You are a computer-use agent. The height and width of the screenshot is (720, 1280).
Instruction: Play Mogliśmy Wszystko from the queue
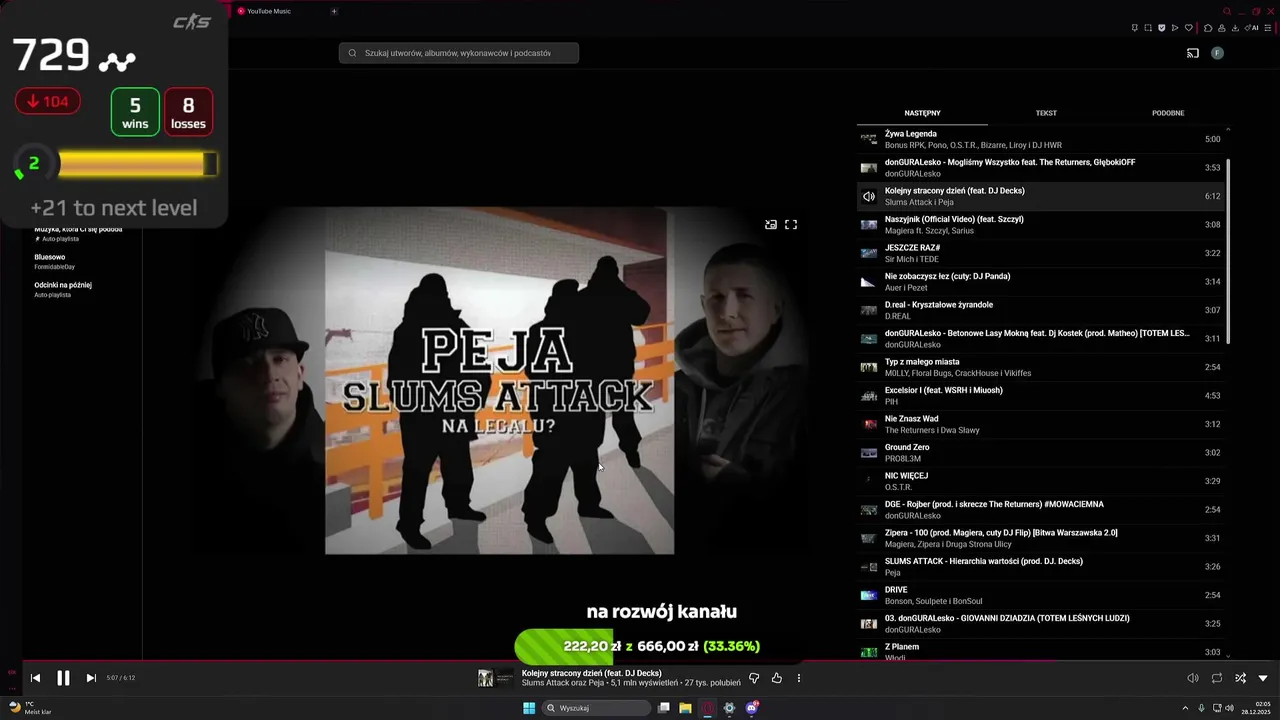pyautogui.click(x=1040, y=168)
